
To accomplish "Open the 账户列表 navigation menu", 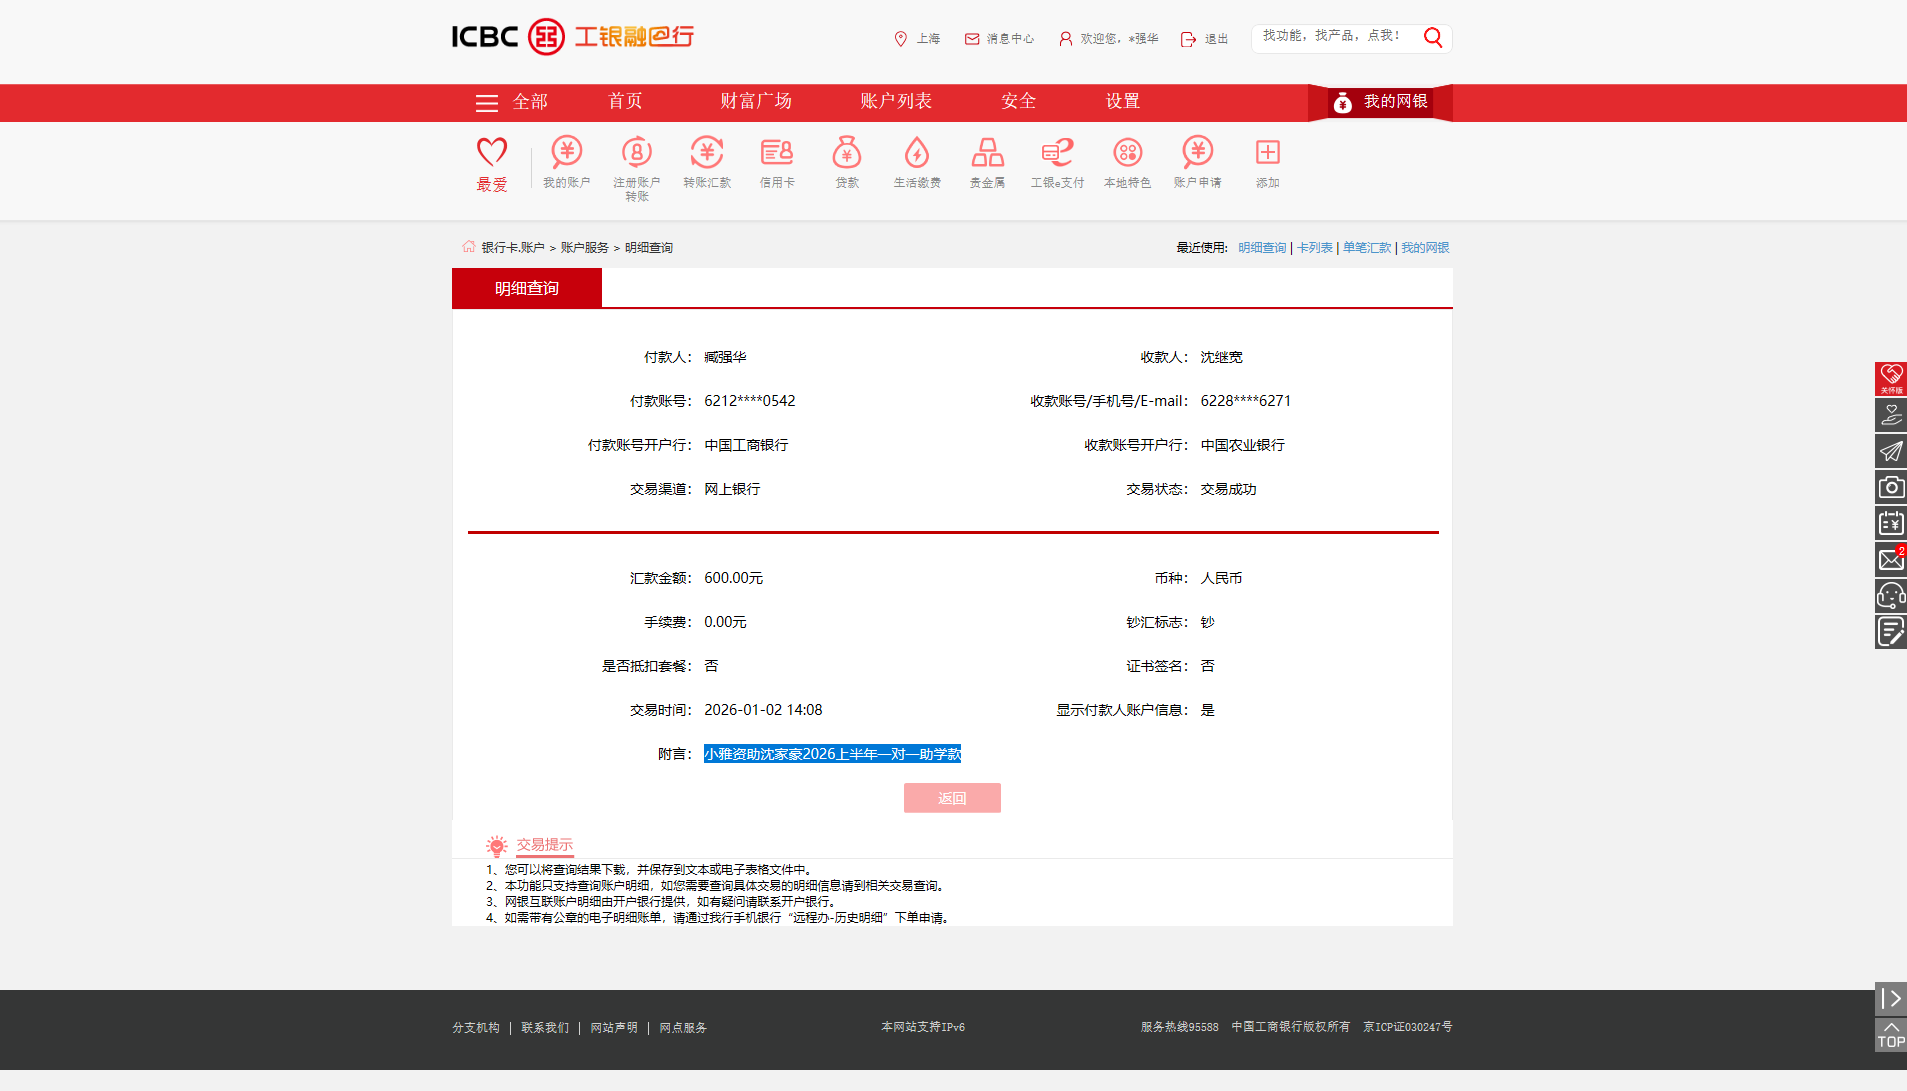I will point(894,101).
